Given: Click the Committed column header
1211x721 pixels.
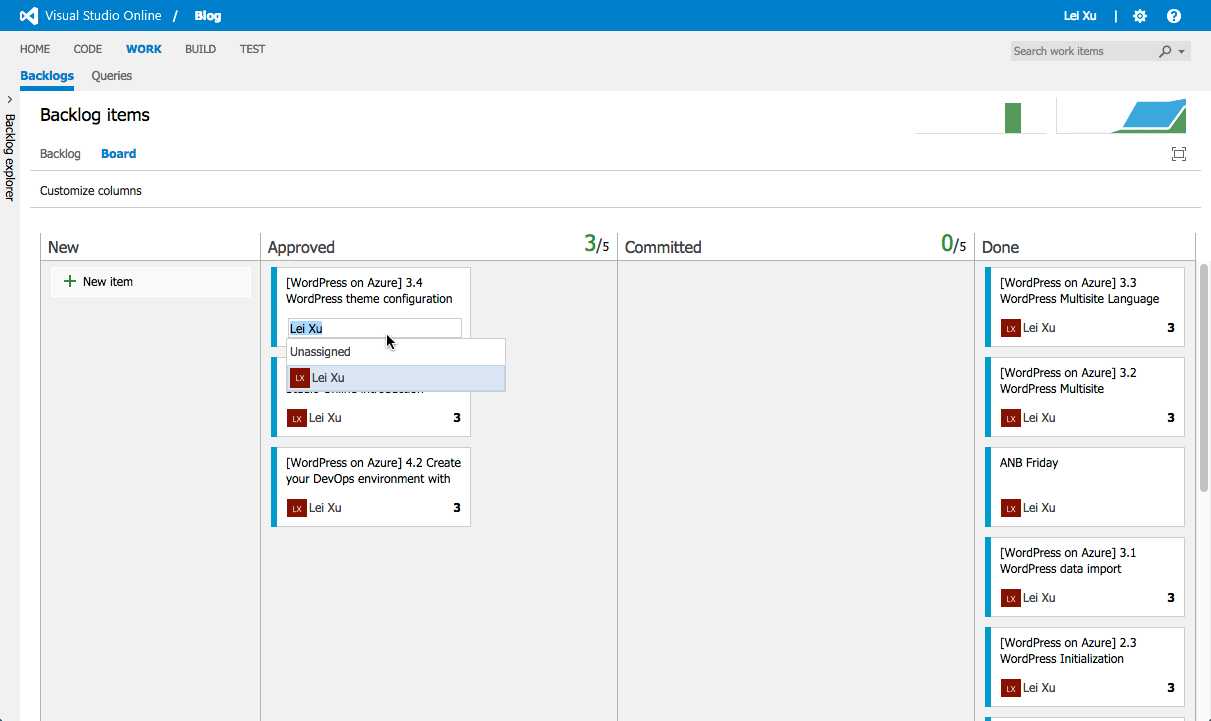Looking at the screenshot, I should (663, 247).
